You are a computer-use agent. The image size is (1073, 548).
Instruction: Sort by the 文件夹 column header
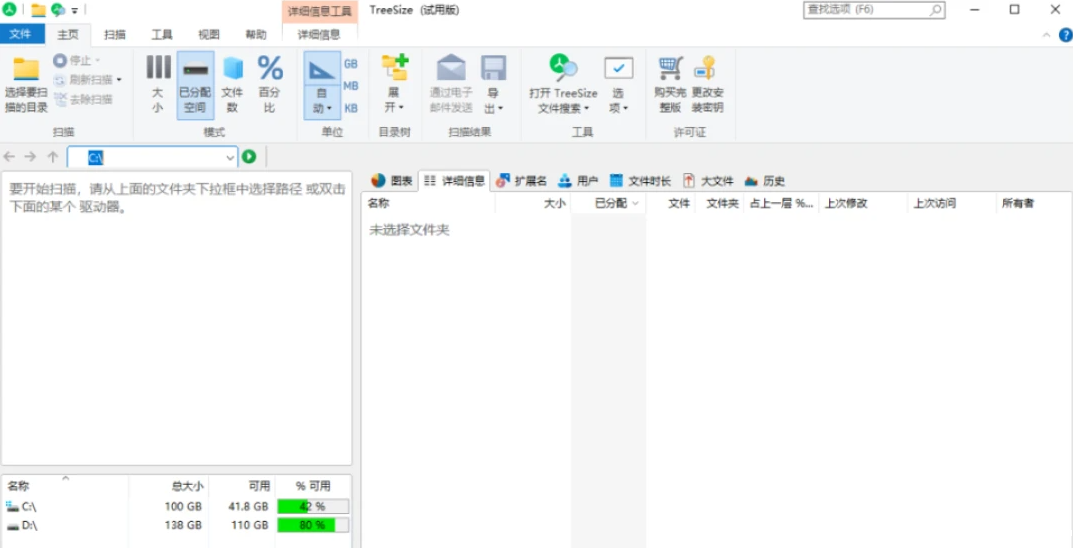(719, 203)
